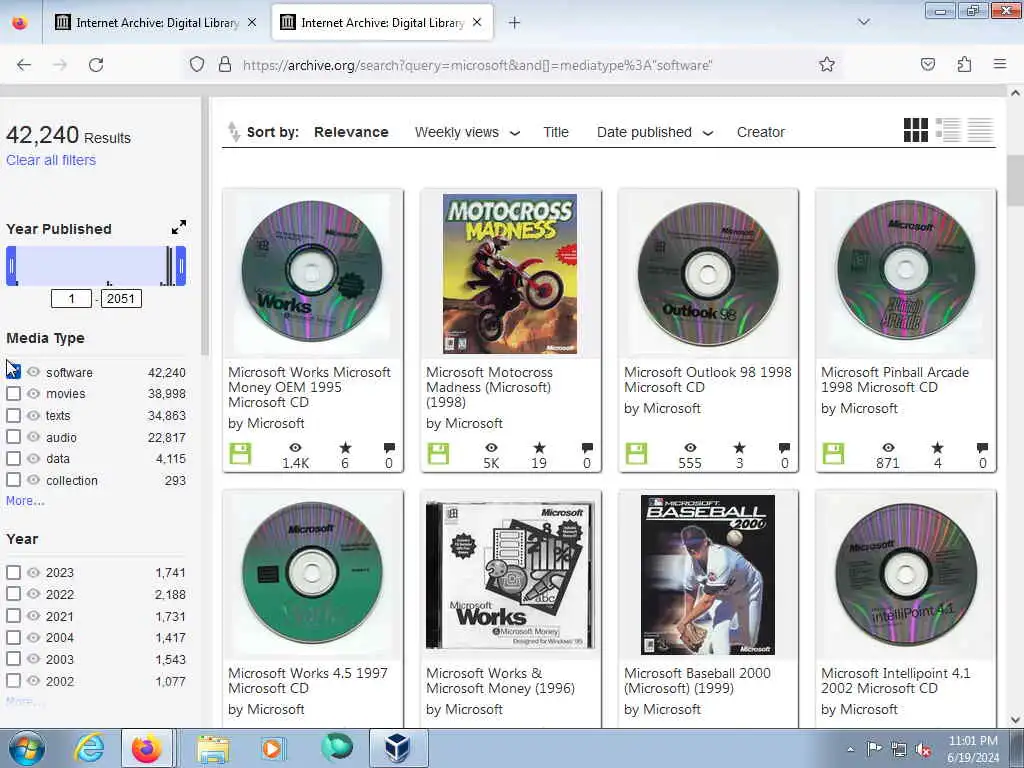Open Microsoft Outlook 98 1998 title link
This screenshot has width=1024, height=768.
click(707, 379)
